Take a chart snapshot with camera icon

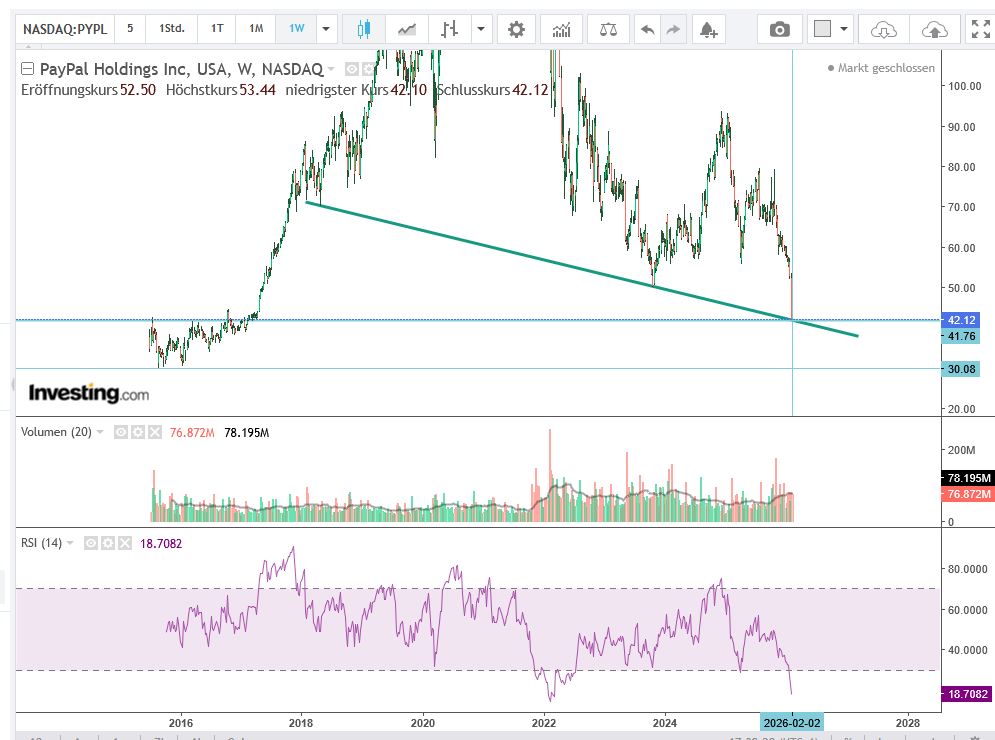point(779,29)
